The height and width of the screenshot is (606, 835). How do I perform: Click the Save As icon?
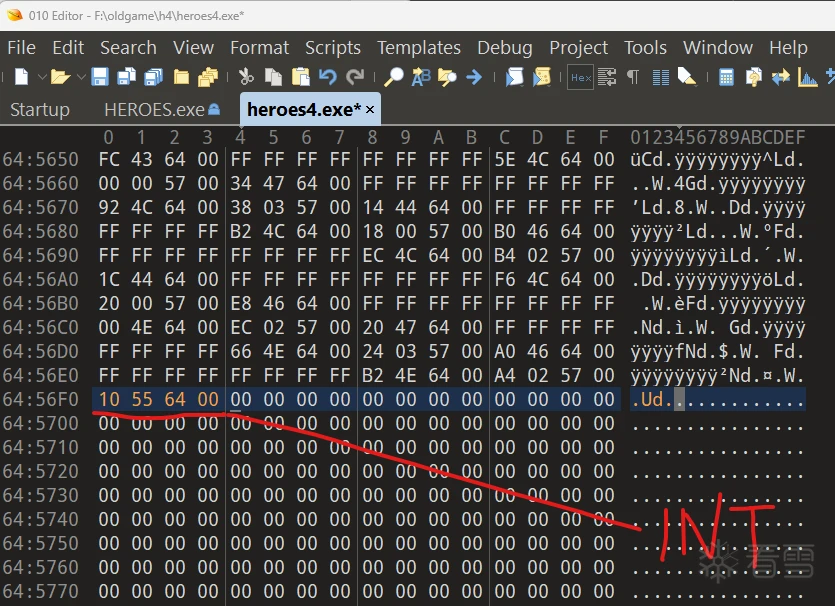pyautogui.click(x=127, y=77)
